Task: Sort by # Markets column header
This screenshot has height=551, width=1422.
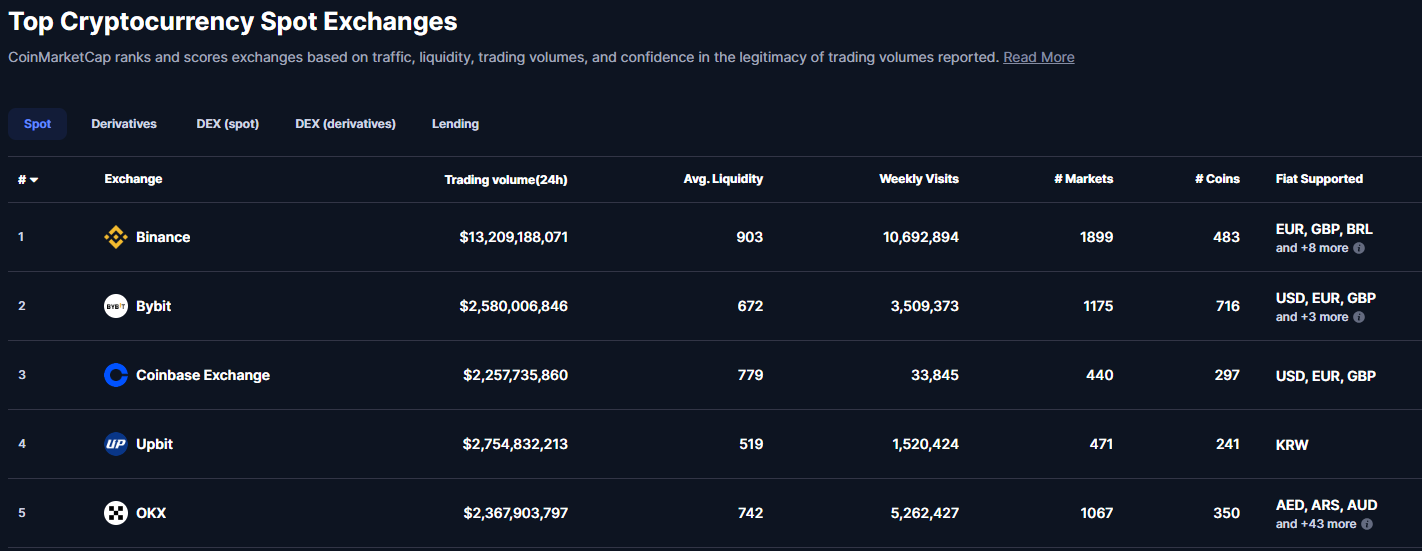Action: [x=1083, y=179]
